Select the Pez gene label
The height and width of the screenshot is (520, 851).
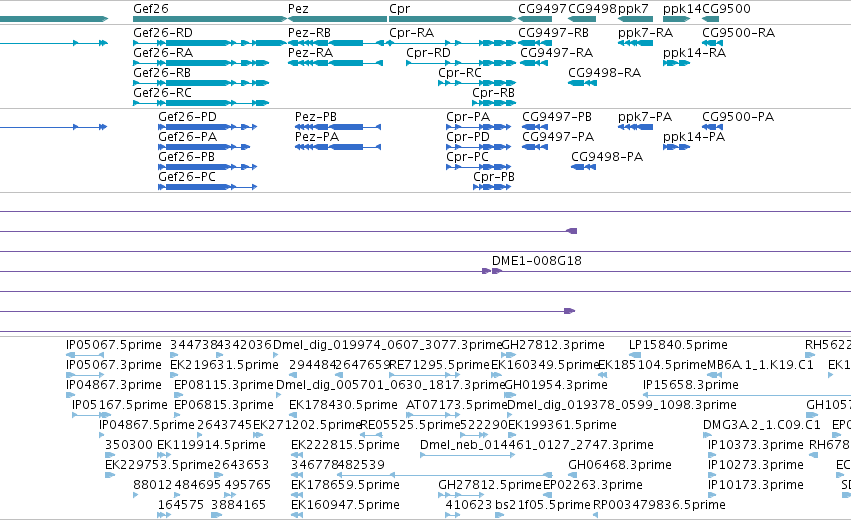[298, 9]
